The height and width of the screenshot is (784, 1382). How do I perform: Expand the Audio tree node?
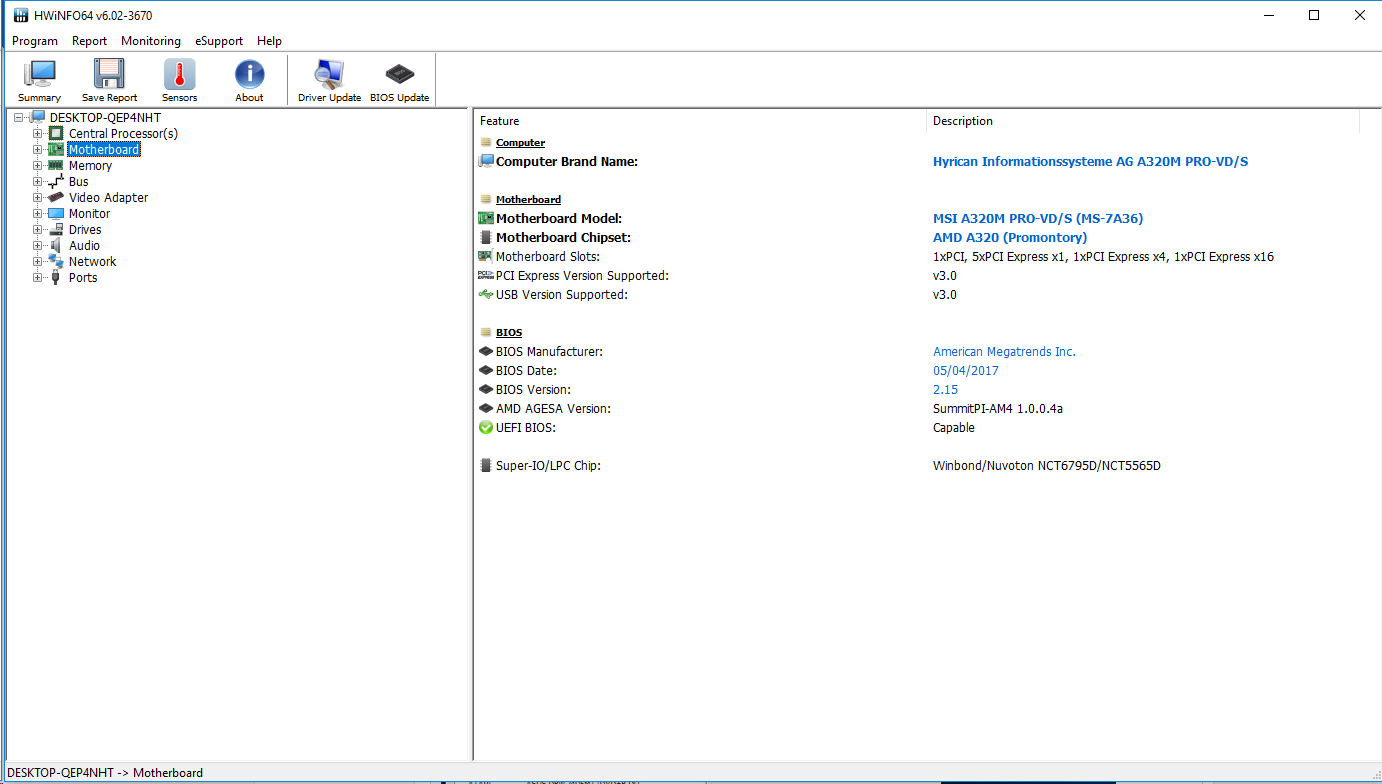click(x=38, y=246)
